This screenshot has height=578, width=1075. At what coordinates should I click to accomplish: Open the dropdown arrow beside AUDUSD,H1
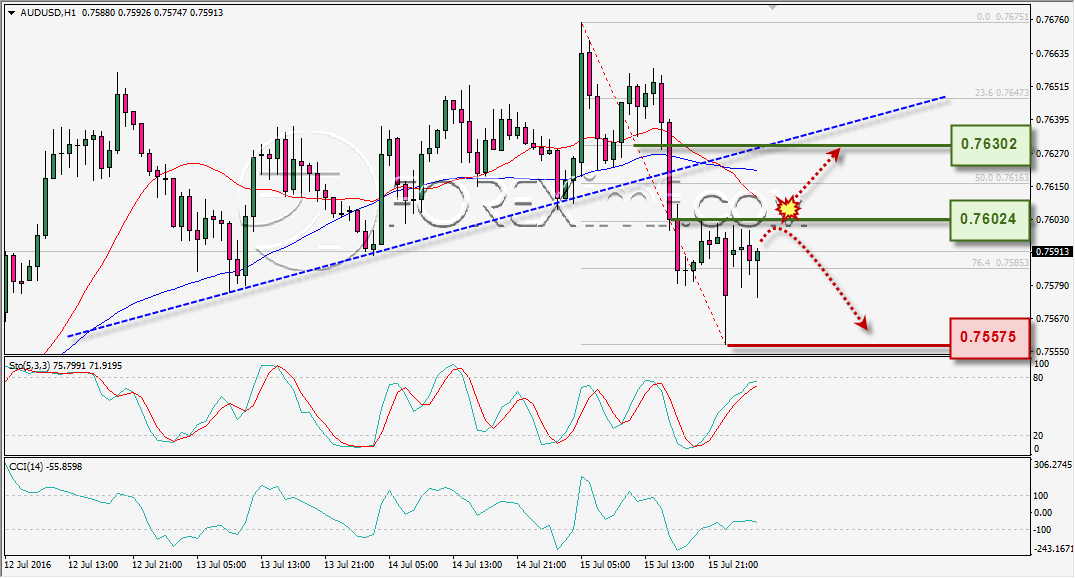tap(11, 13)
